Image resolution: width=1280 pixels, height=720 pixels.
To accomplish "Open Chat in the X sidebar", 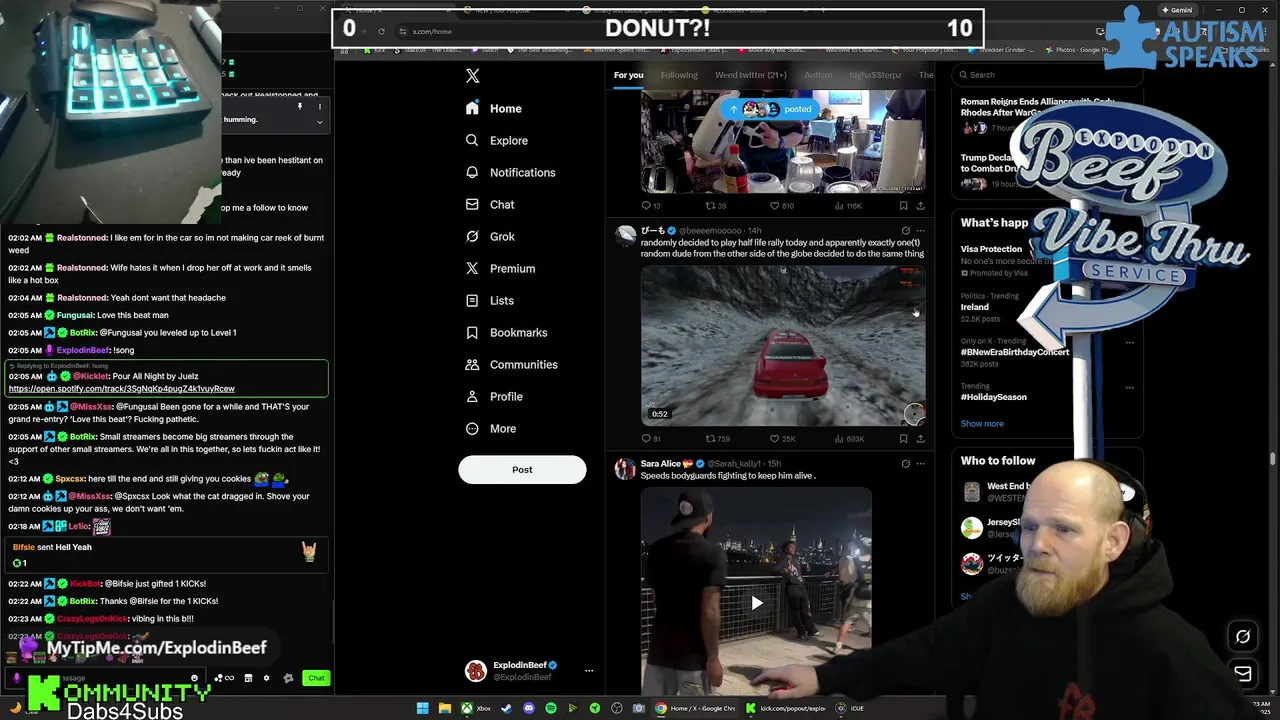I will (x=490, y=204).
